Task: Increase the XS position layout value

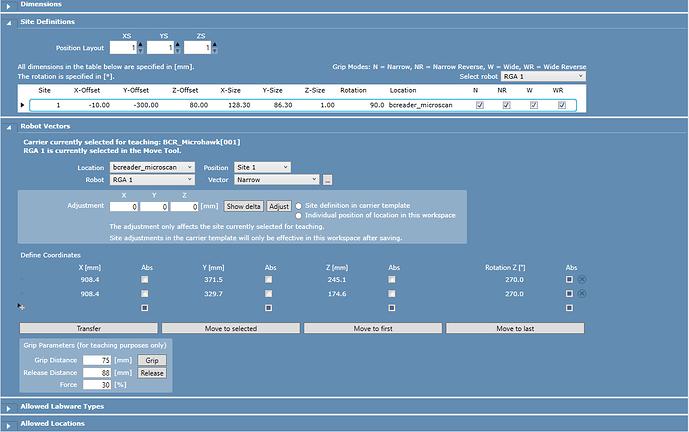Action: tap(141, 44)
